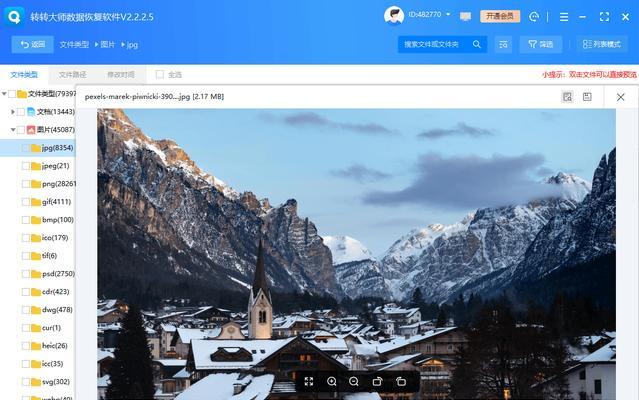Expand the 文档 tree node
This screenshot has width=639, height=400.
click(13, 112)
